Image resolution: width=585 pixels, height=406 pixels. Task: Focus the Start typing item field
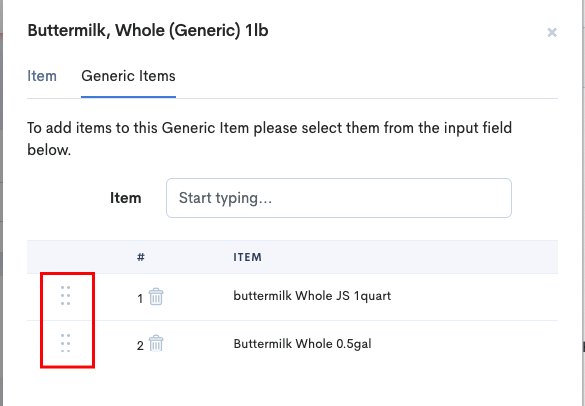tap(339, 198)
